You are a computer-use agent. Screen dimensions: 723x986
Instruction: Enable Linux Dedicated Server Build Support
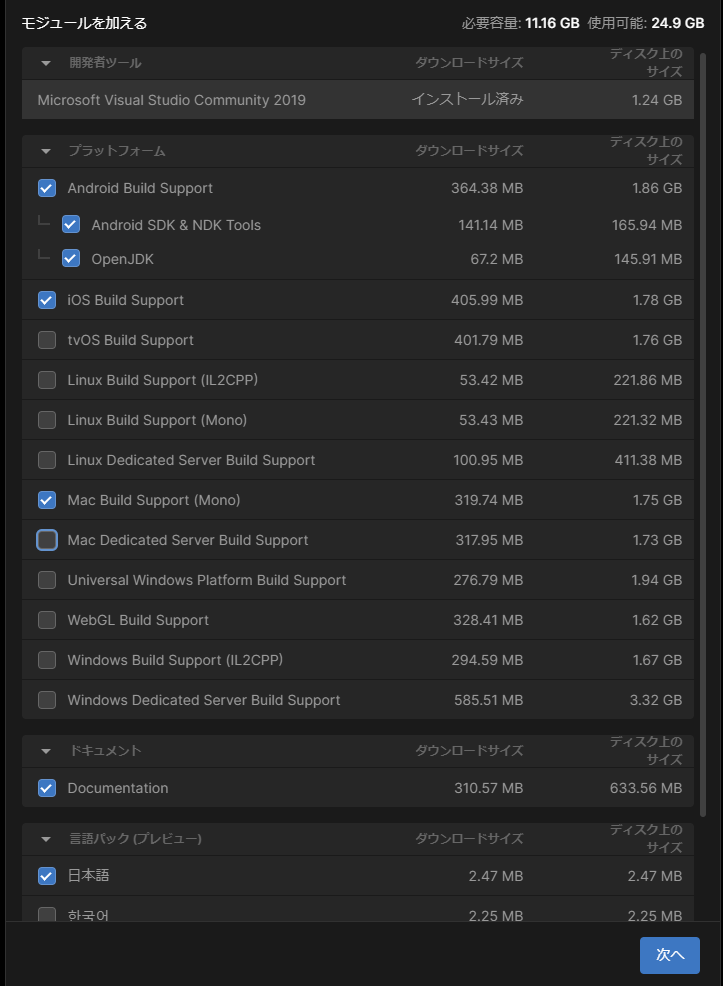47,460
